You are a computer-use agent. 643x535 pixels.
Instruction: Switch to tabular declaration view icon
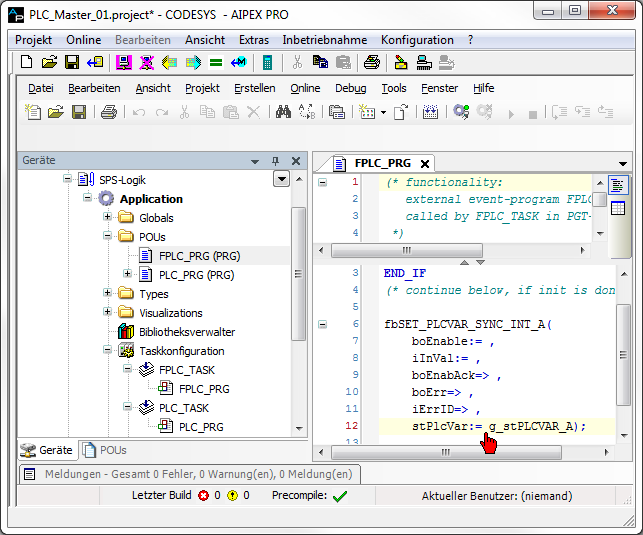coord(618,209)
